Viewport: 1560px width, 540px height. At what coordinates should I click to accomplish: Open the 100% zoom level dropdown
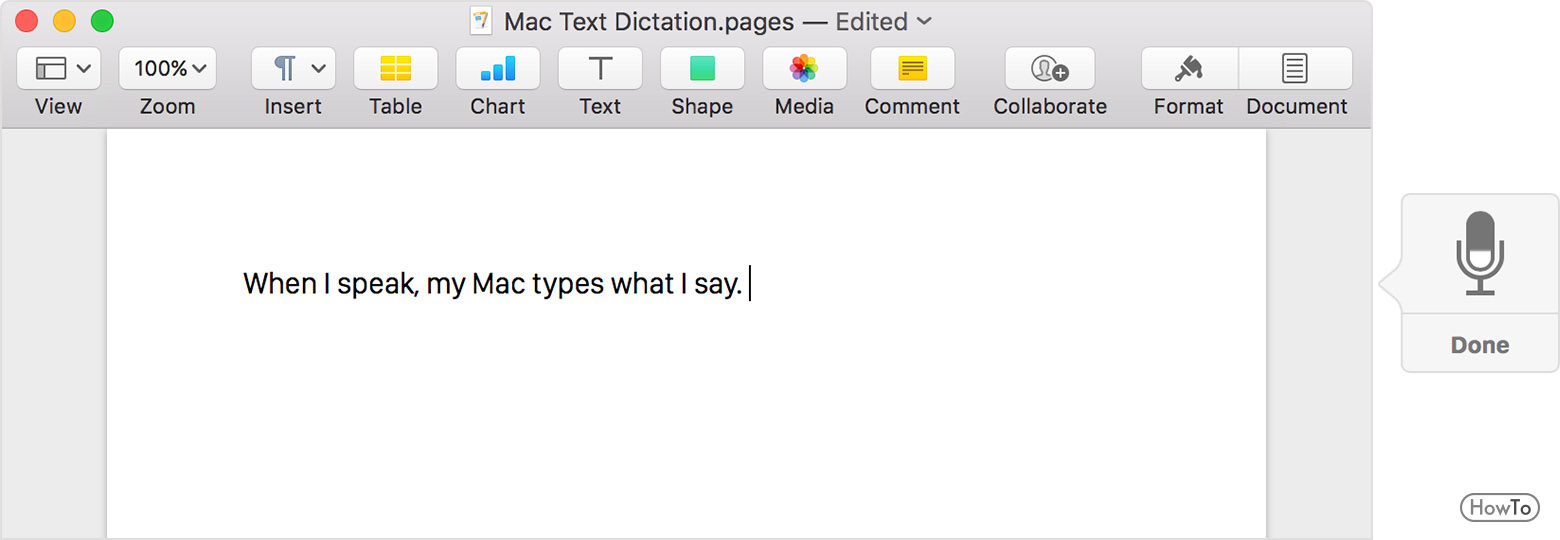tap(169, 68)
